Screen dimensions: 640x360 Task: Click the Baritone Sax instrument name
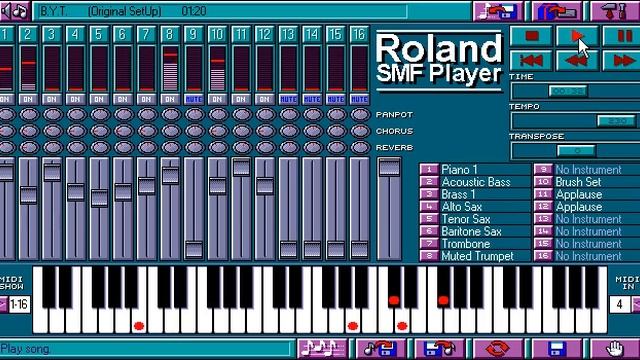471,231
